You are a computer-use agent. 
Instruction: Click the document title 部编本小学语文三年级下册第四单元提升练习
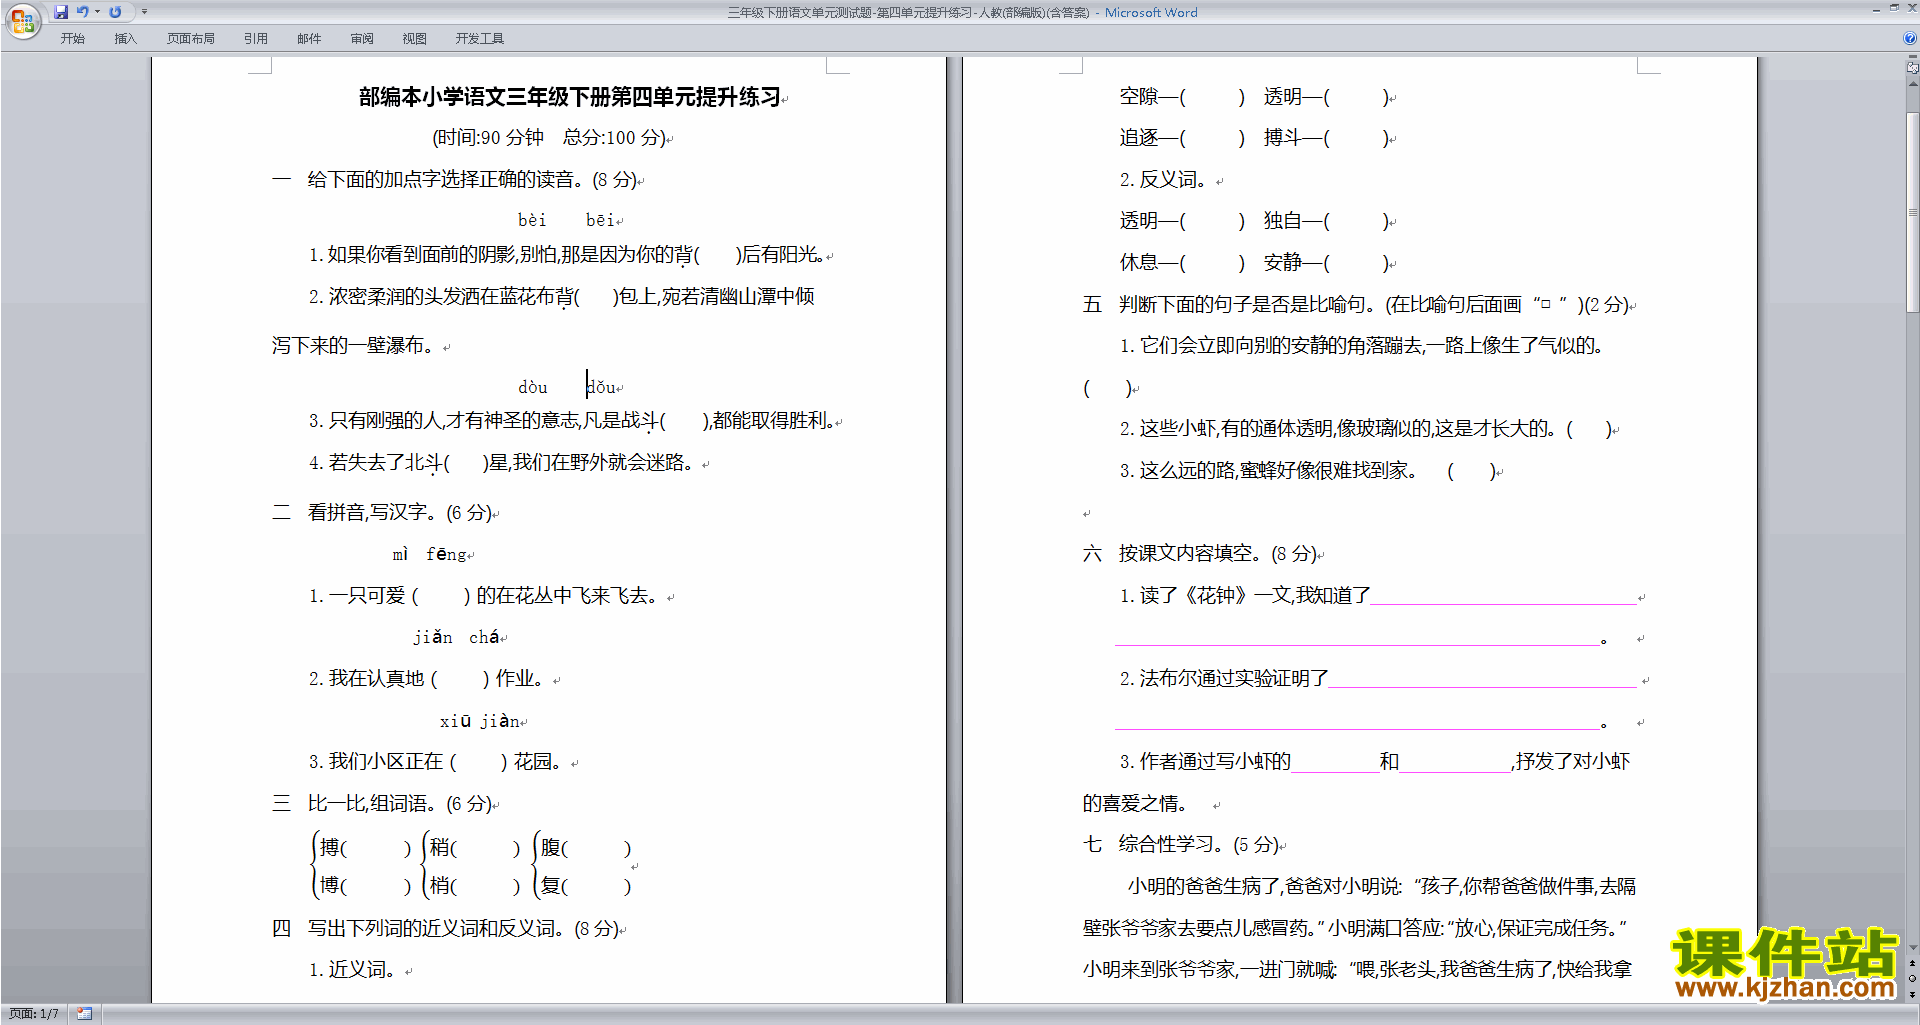[570, 97]
